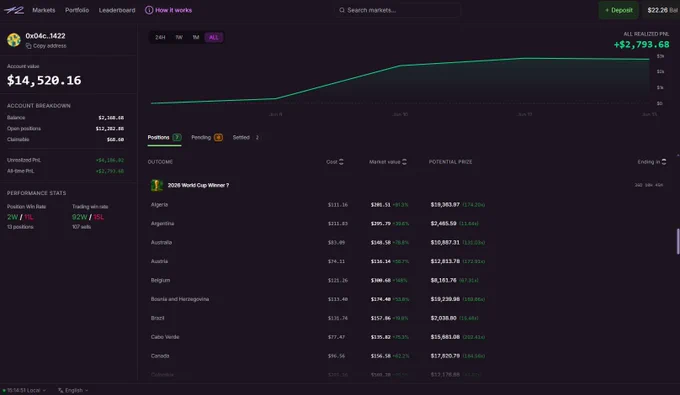Click the OUTCOME column header
Screen dimensions: 680x395
160,162
